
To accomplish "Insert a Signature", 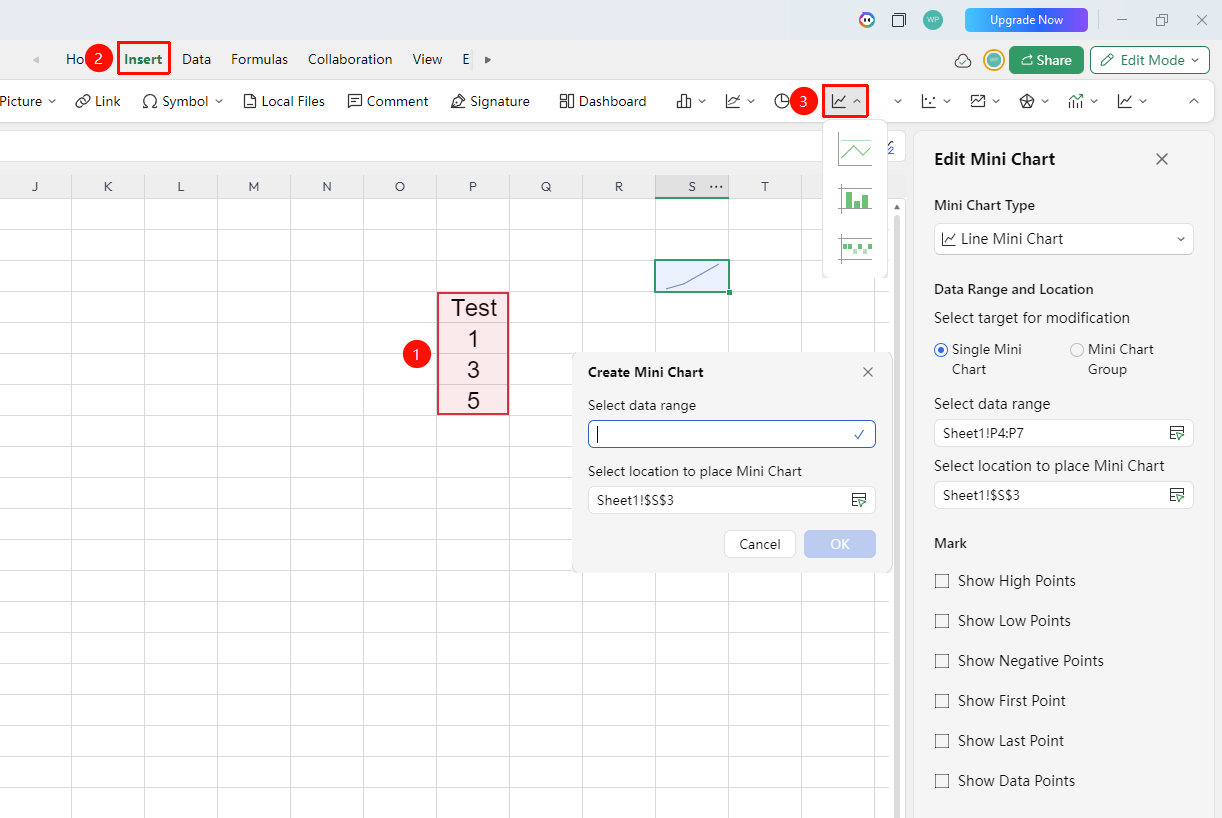I will pos(490,101).
